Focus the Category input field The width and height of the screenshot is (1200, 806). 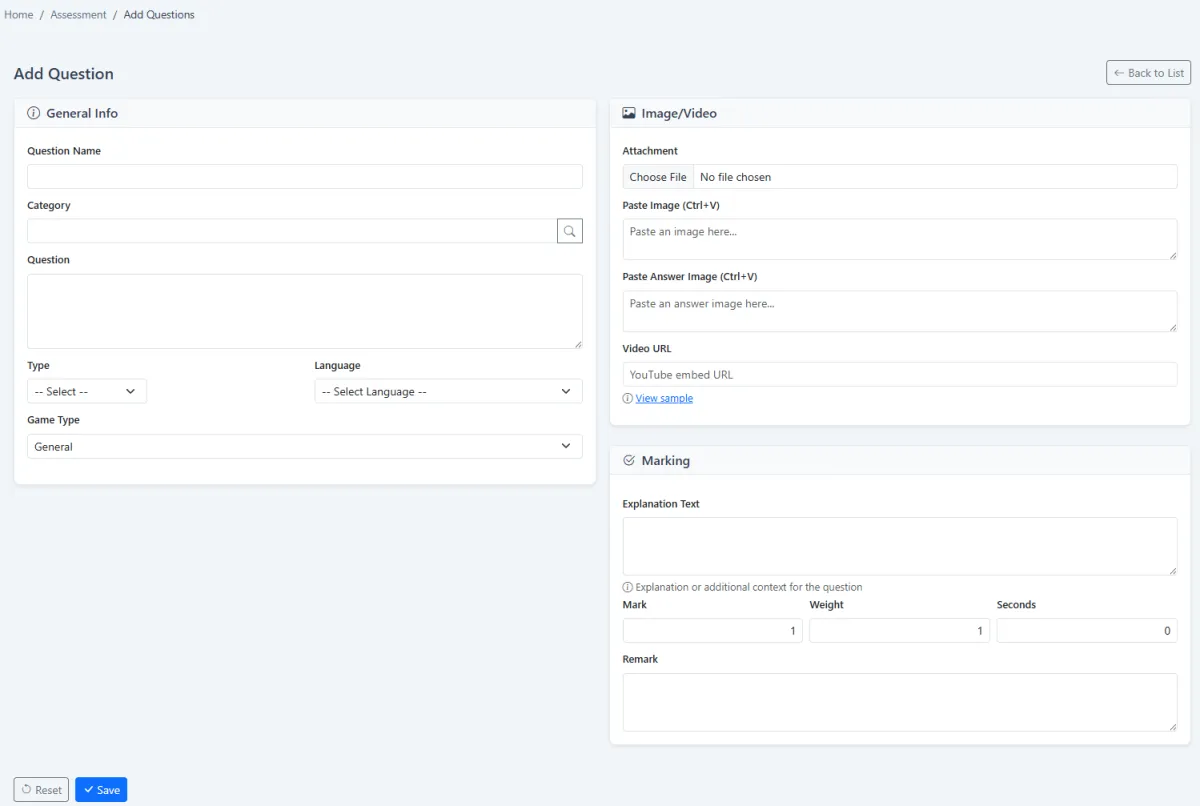tap(292, 231)
